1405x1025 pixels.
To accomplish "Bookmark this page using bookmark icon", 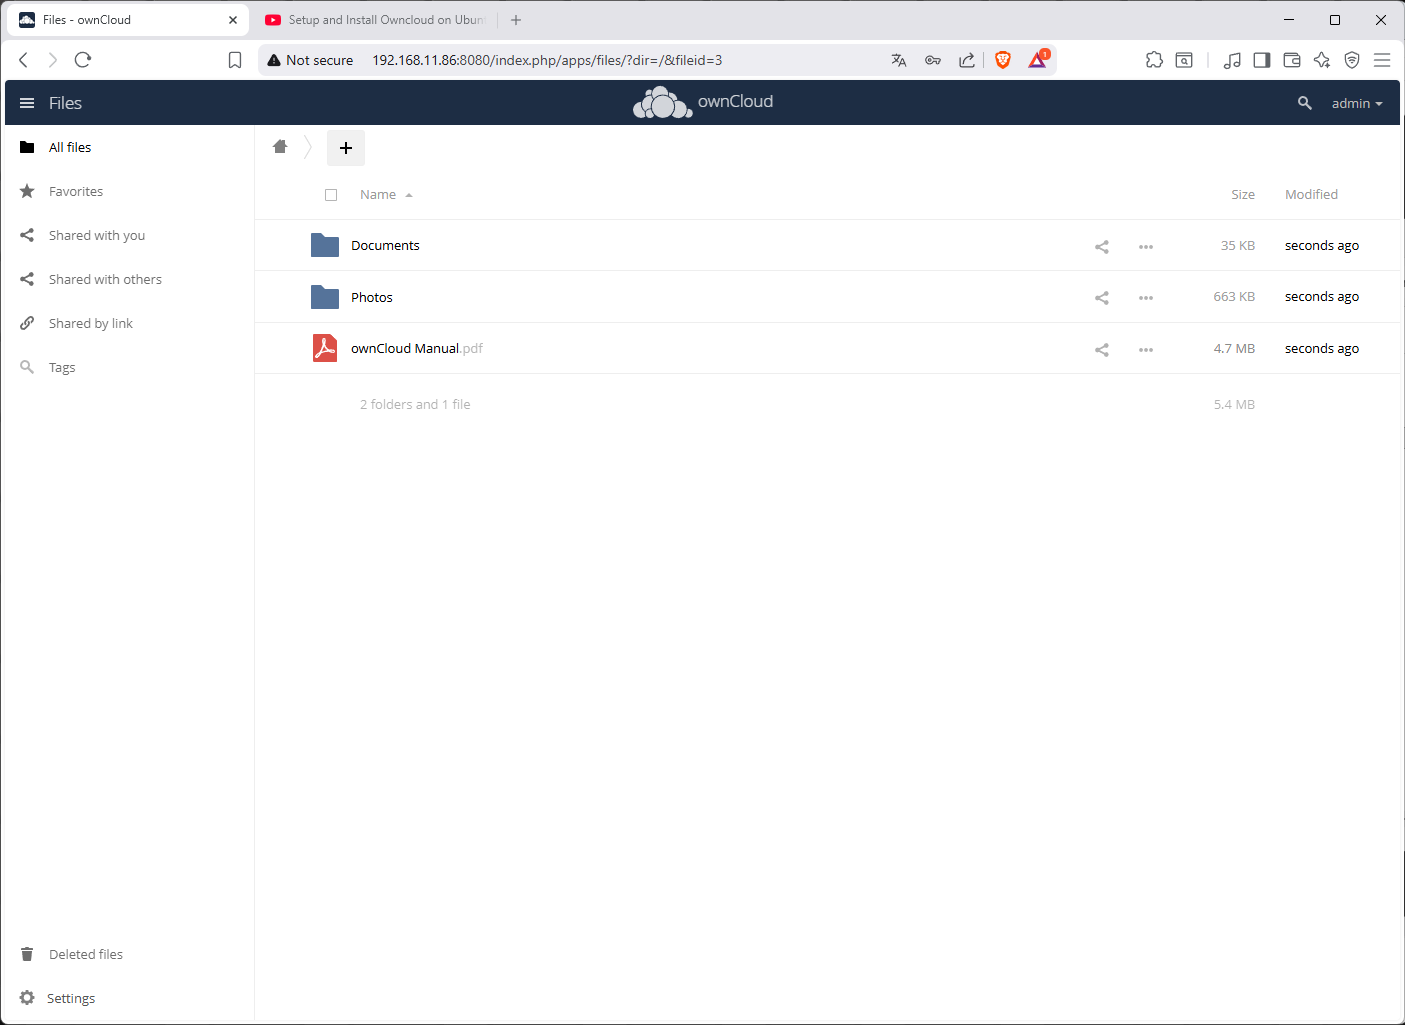I will click(235, 60).
